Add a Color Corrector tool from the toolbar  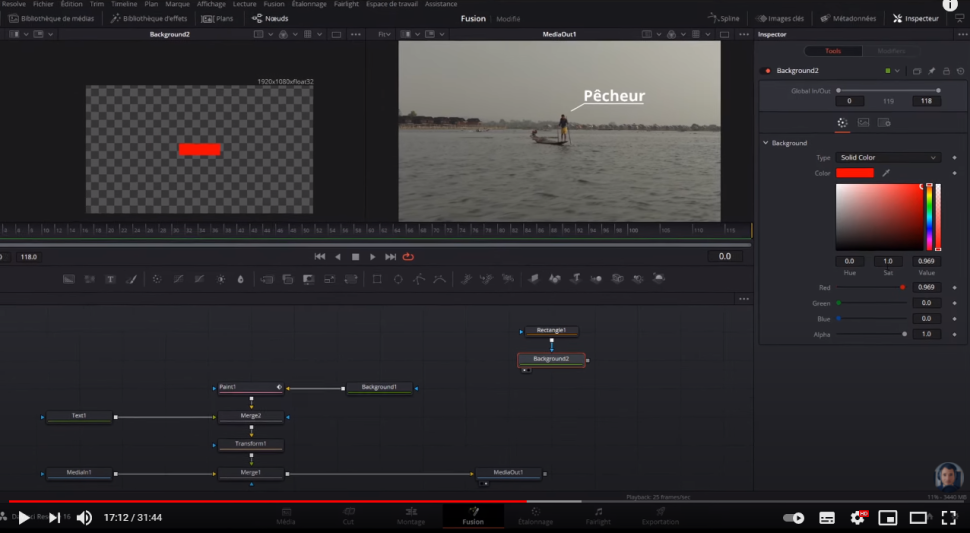click(157, 279)
